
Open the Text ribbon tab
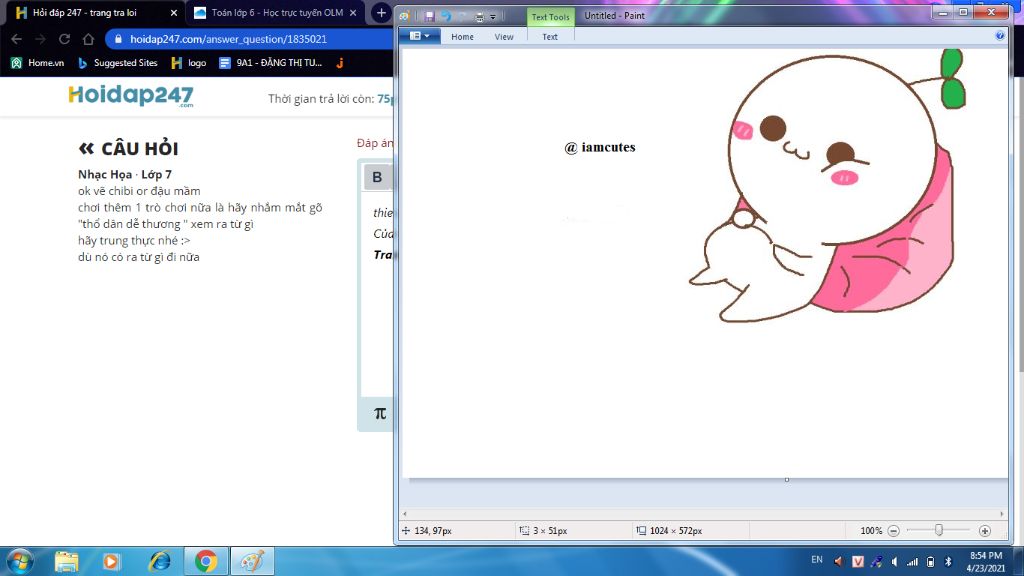click(550, 37)
